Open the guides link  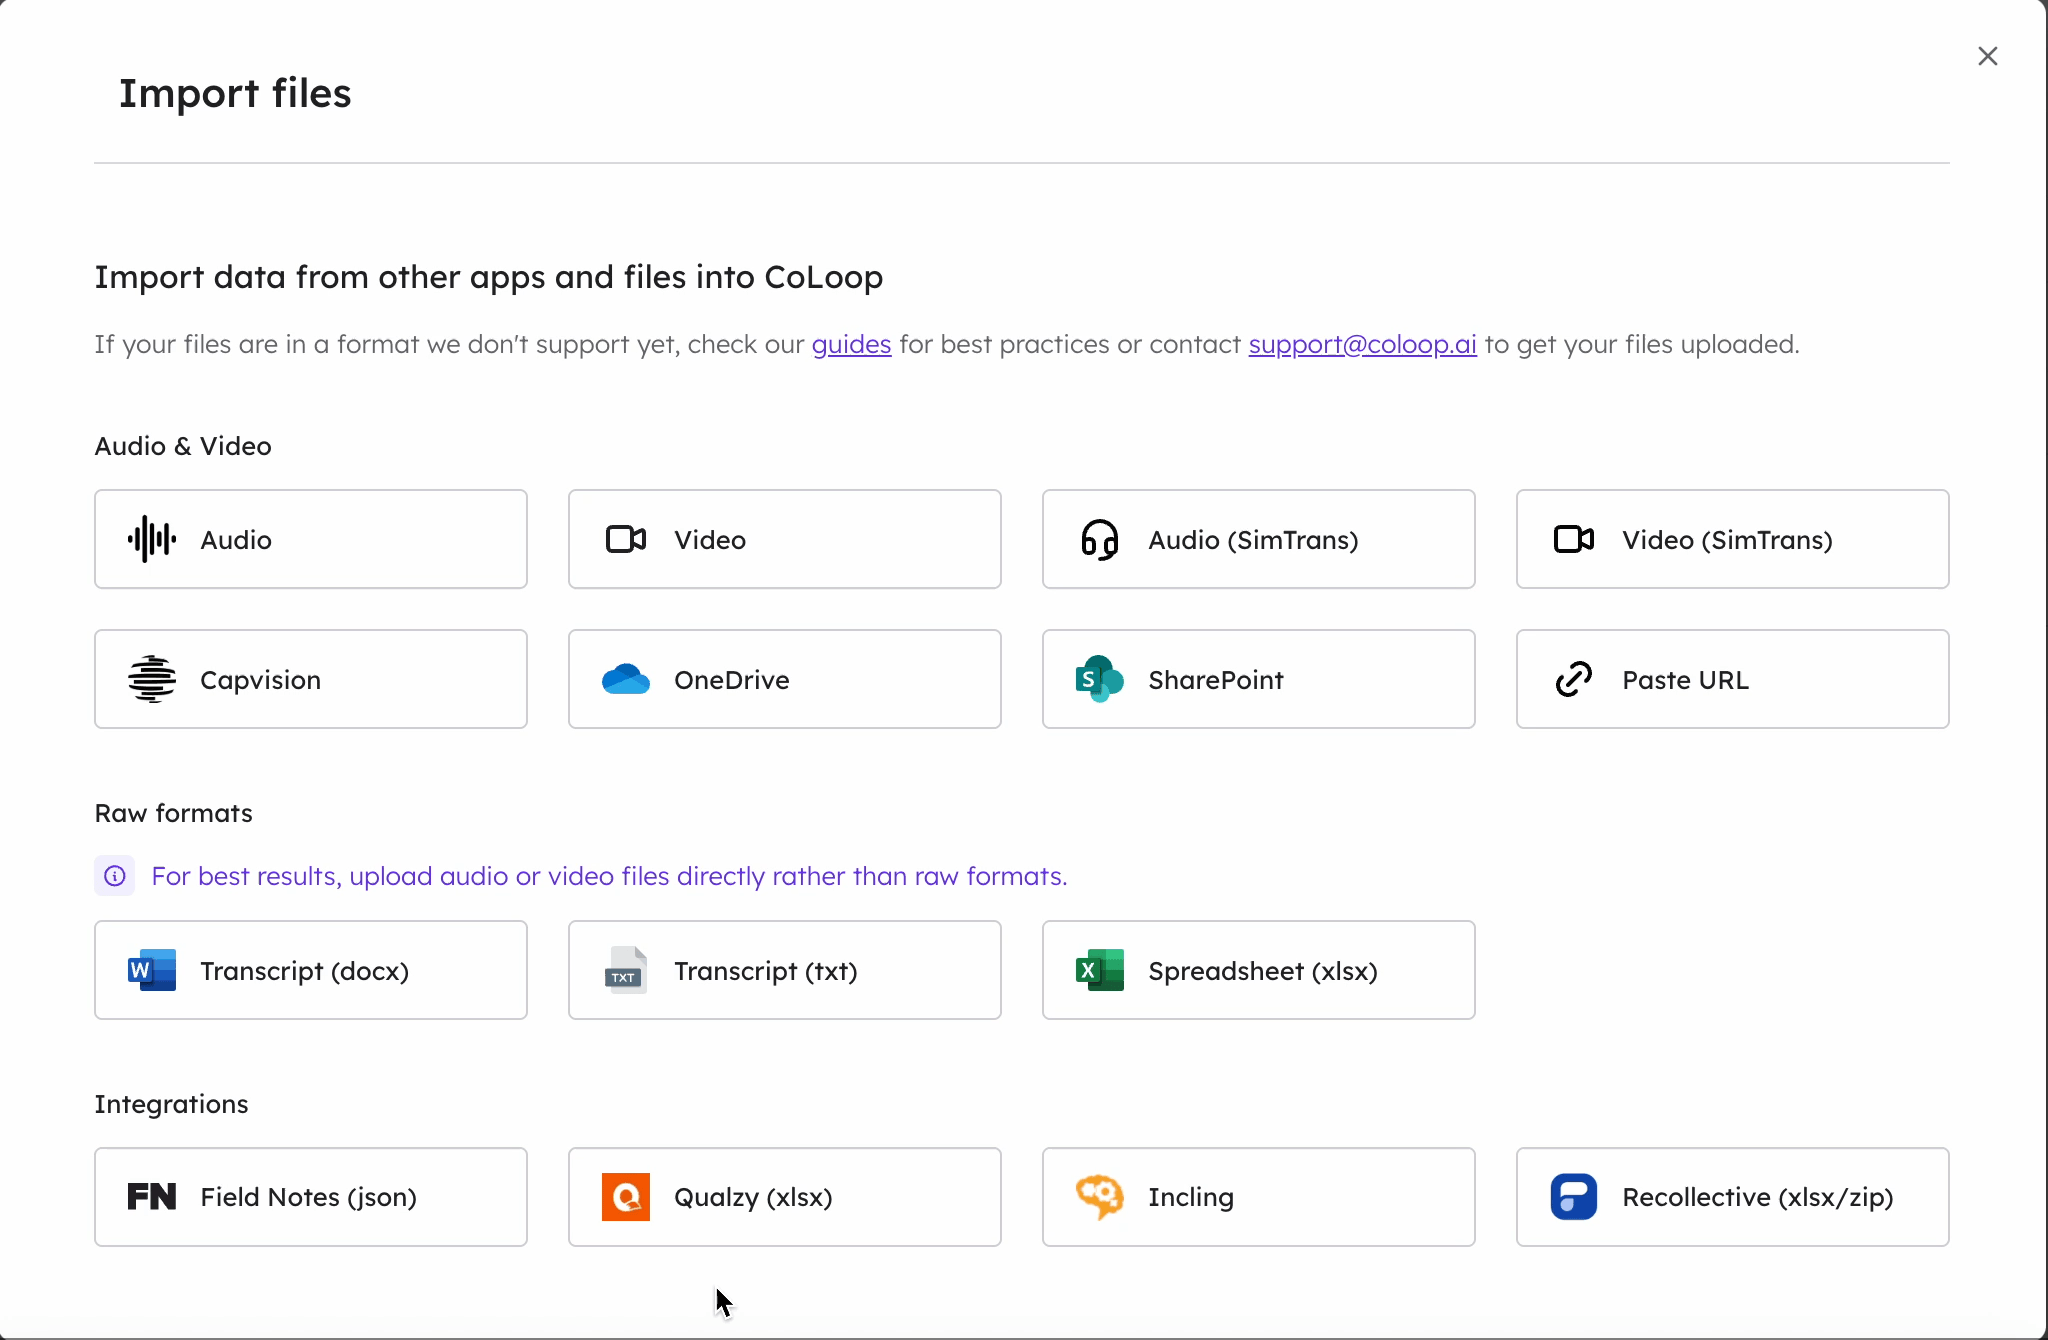(851, 345)
